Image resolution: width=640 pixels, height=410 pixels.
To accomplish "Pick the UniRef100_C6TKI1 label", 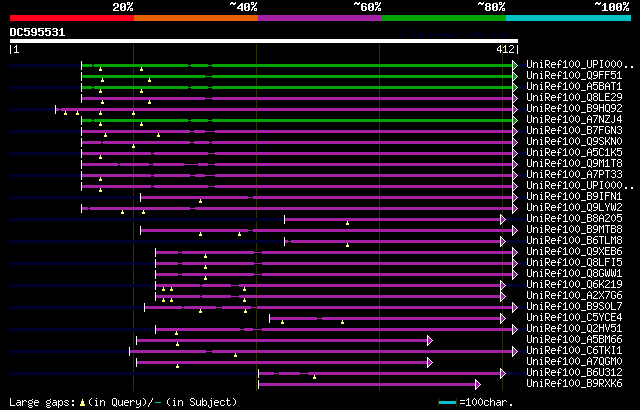I will click(574, 351).
